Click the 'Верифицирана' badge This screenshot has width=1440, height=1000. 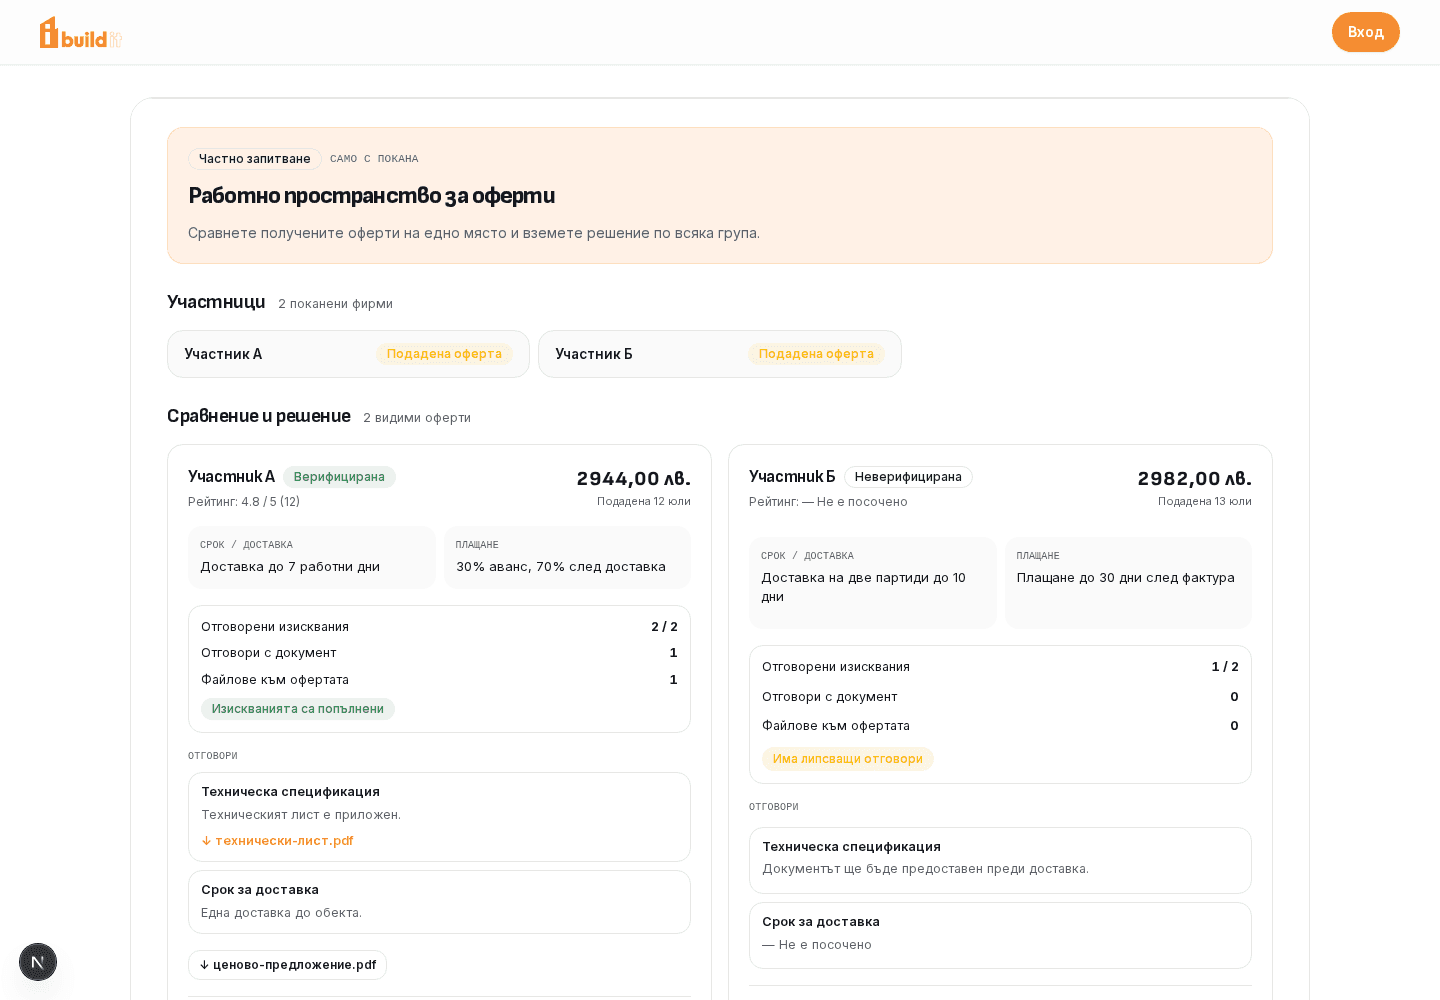tap(339, 477)
